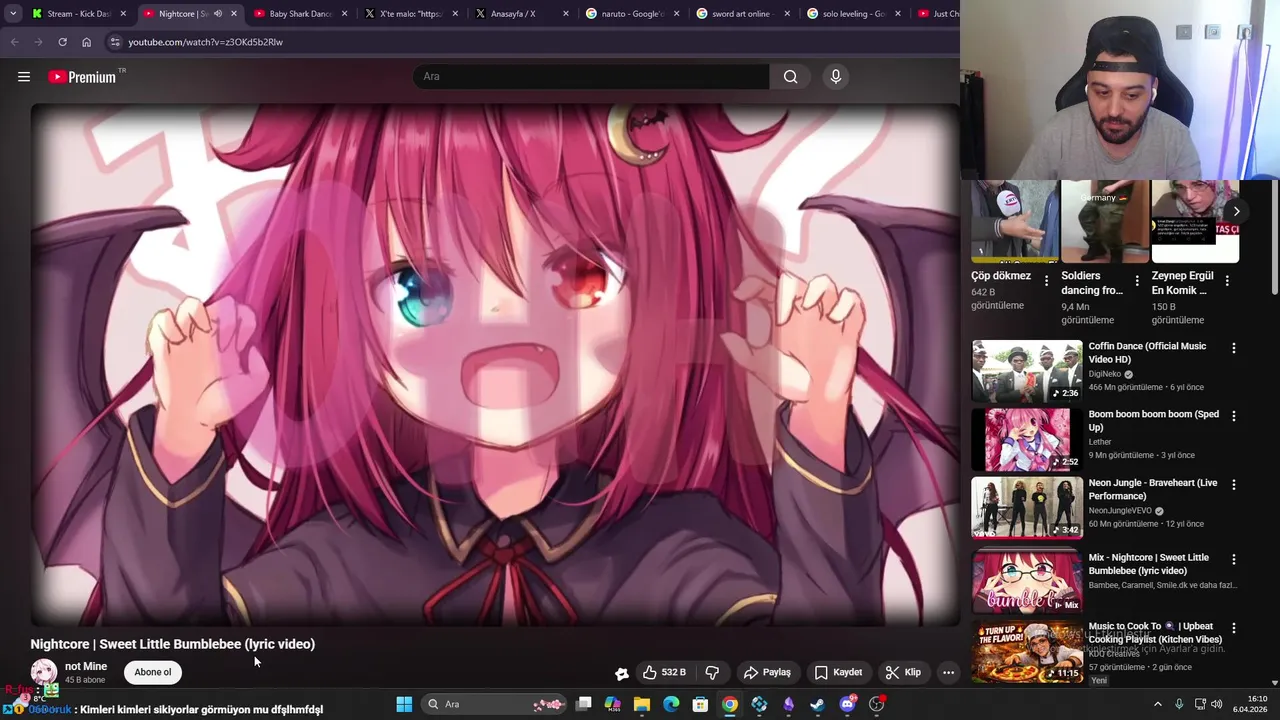Open the not Mine channel name link
This screenshot has width=1280, height=720.
coord(86,666)
